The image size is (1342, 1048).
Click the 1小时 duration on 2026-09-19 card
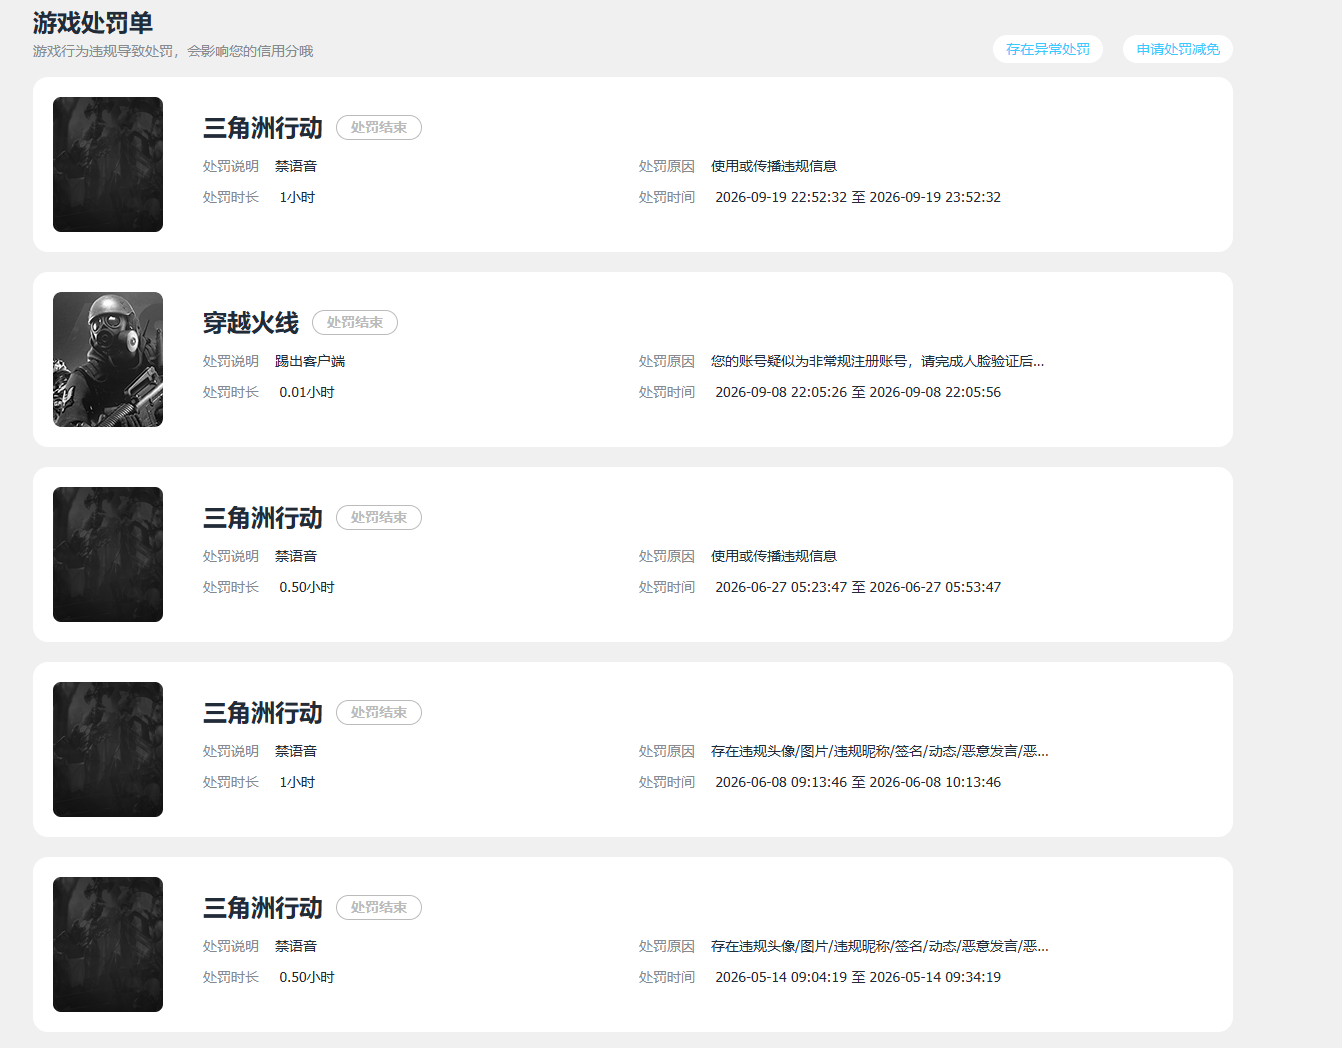click(297, 197)
